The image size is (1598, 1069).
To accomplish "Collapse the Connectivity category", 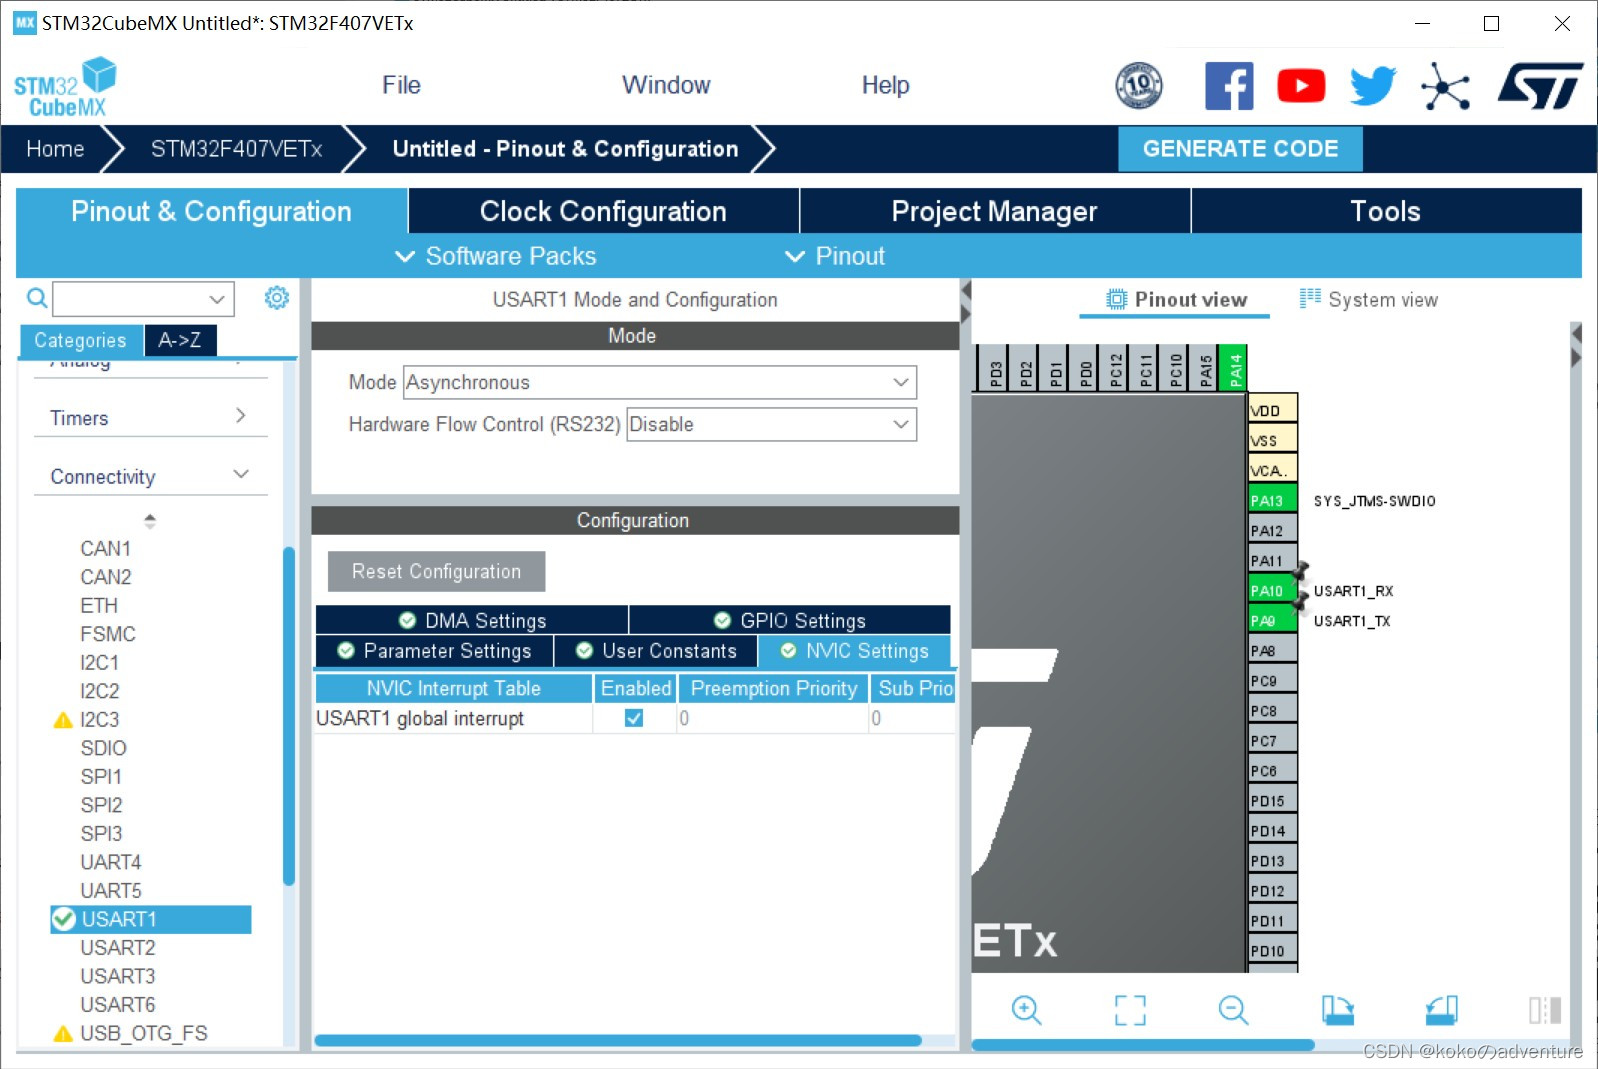I will [150, 476].
